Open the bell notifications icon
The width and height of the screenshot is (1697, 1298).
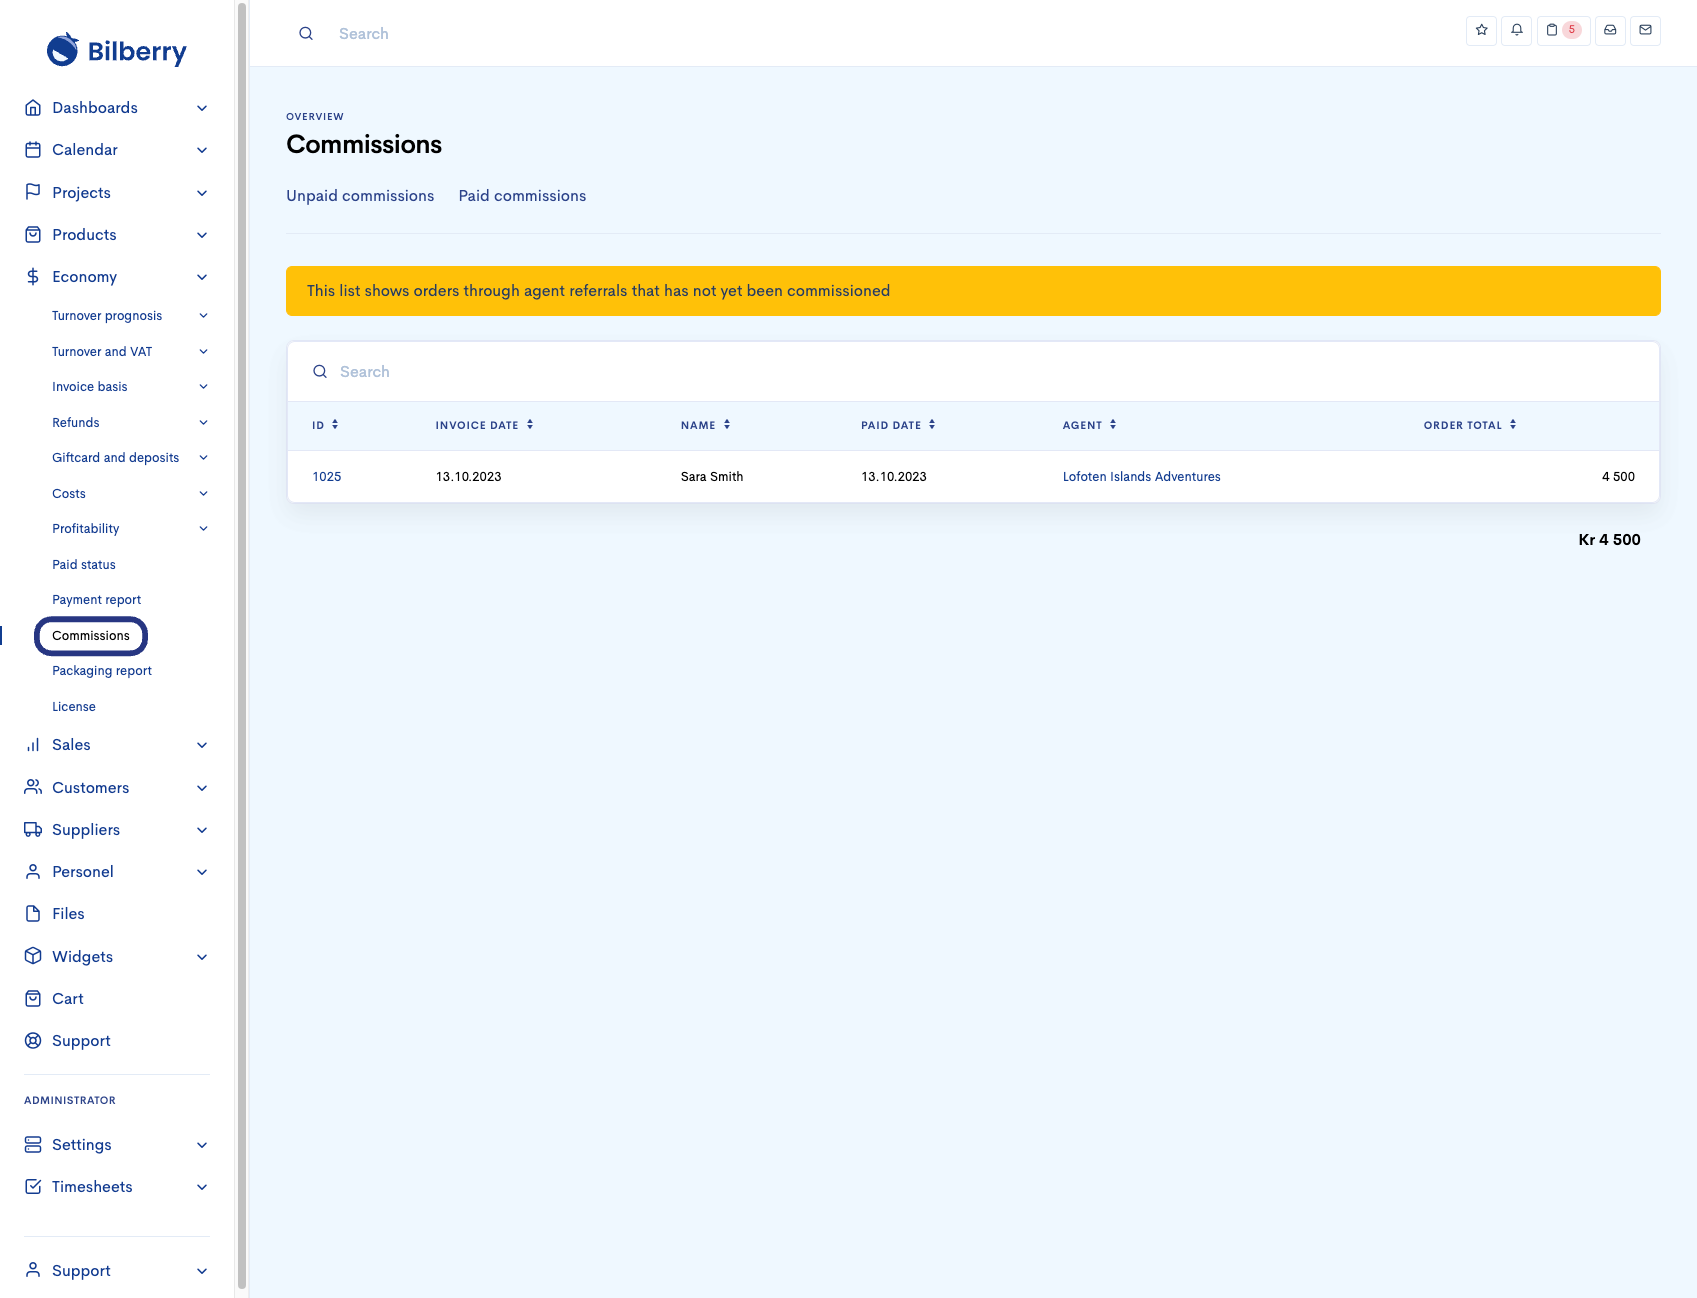click(1516, 30)
